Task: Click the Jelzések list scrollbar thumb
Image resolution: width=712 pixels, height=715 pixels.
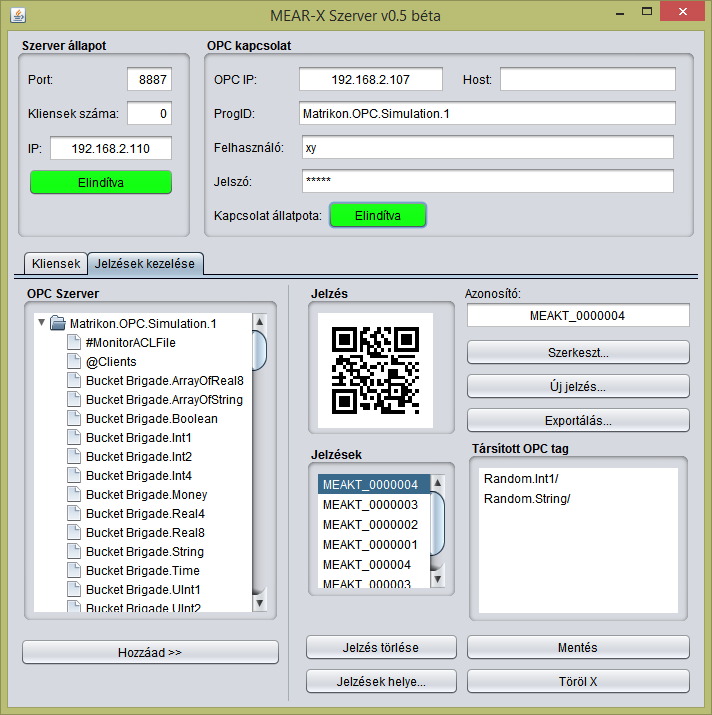Action: (437, 523)
